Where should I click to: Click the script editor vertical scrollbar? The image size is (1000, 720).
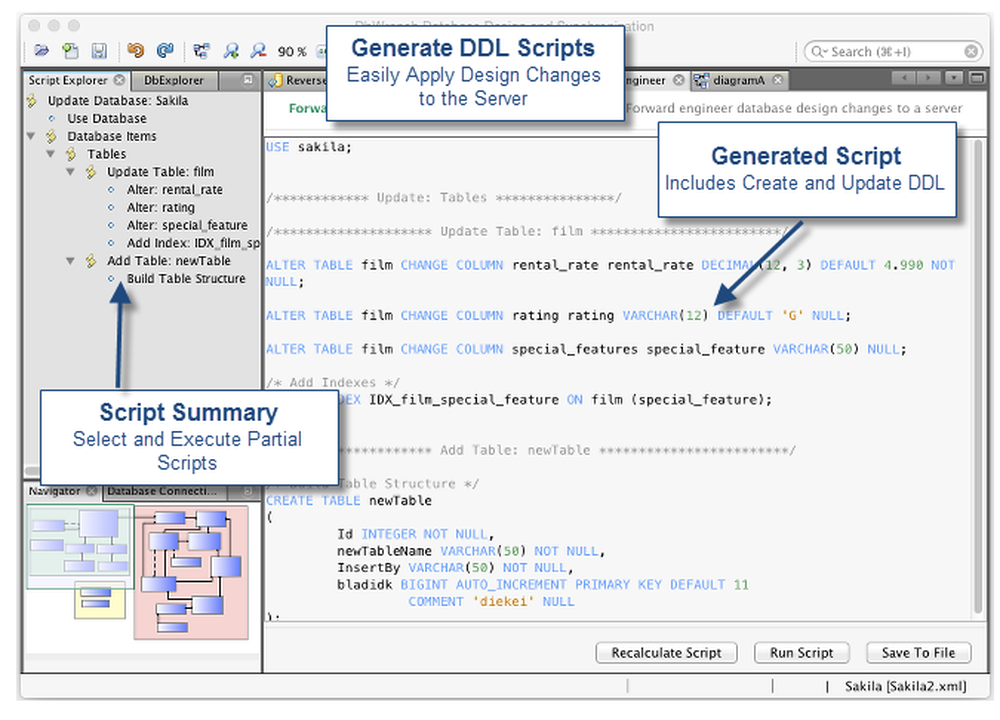pos(978,376)
